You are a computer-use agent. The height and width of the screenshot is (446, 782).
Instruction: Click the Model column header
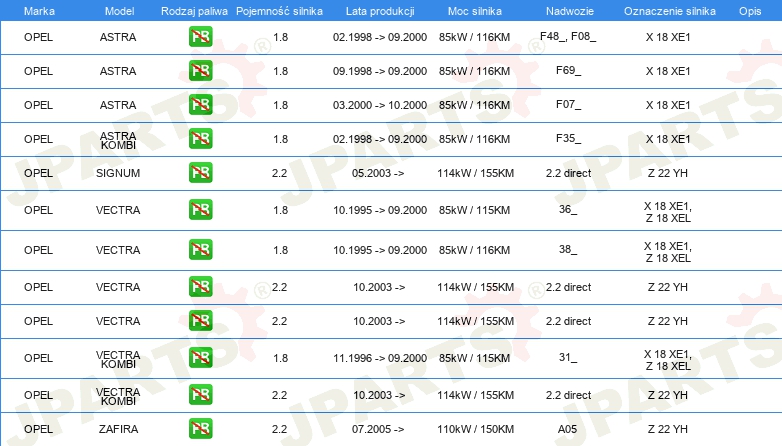coord(119,11)
